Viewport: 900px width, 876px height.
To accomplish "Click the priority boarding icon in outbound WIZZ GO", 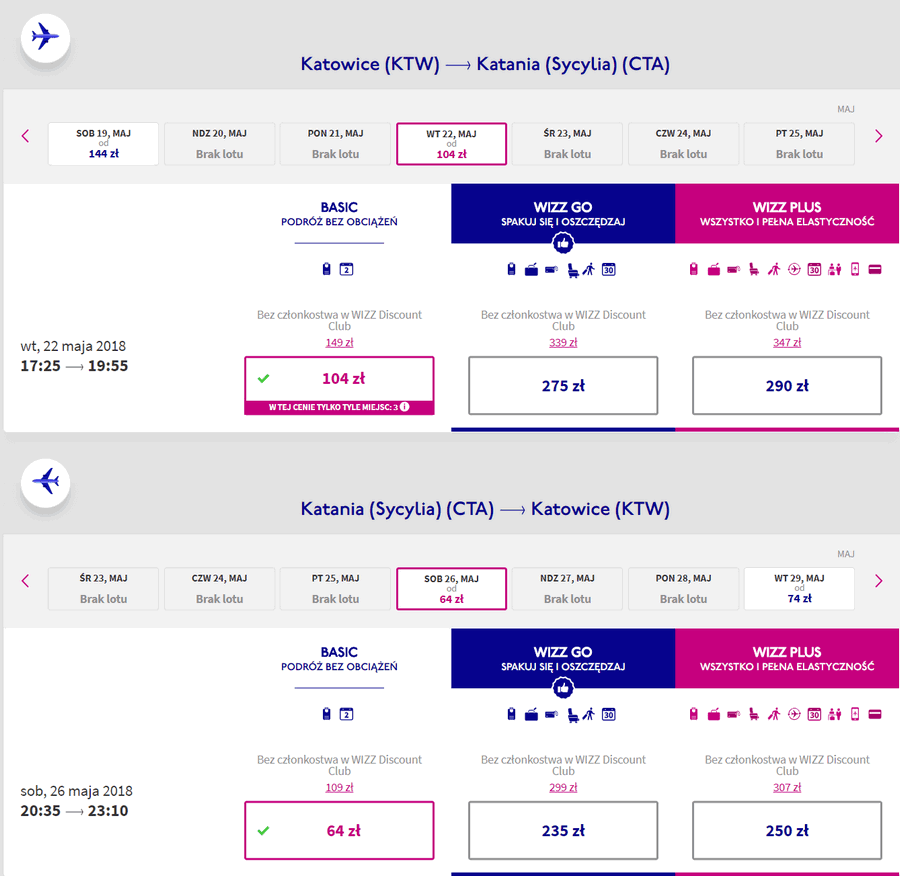I will [x=589, y=270].
